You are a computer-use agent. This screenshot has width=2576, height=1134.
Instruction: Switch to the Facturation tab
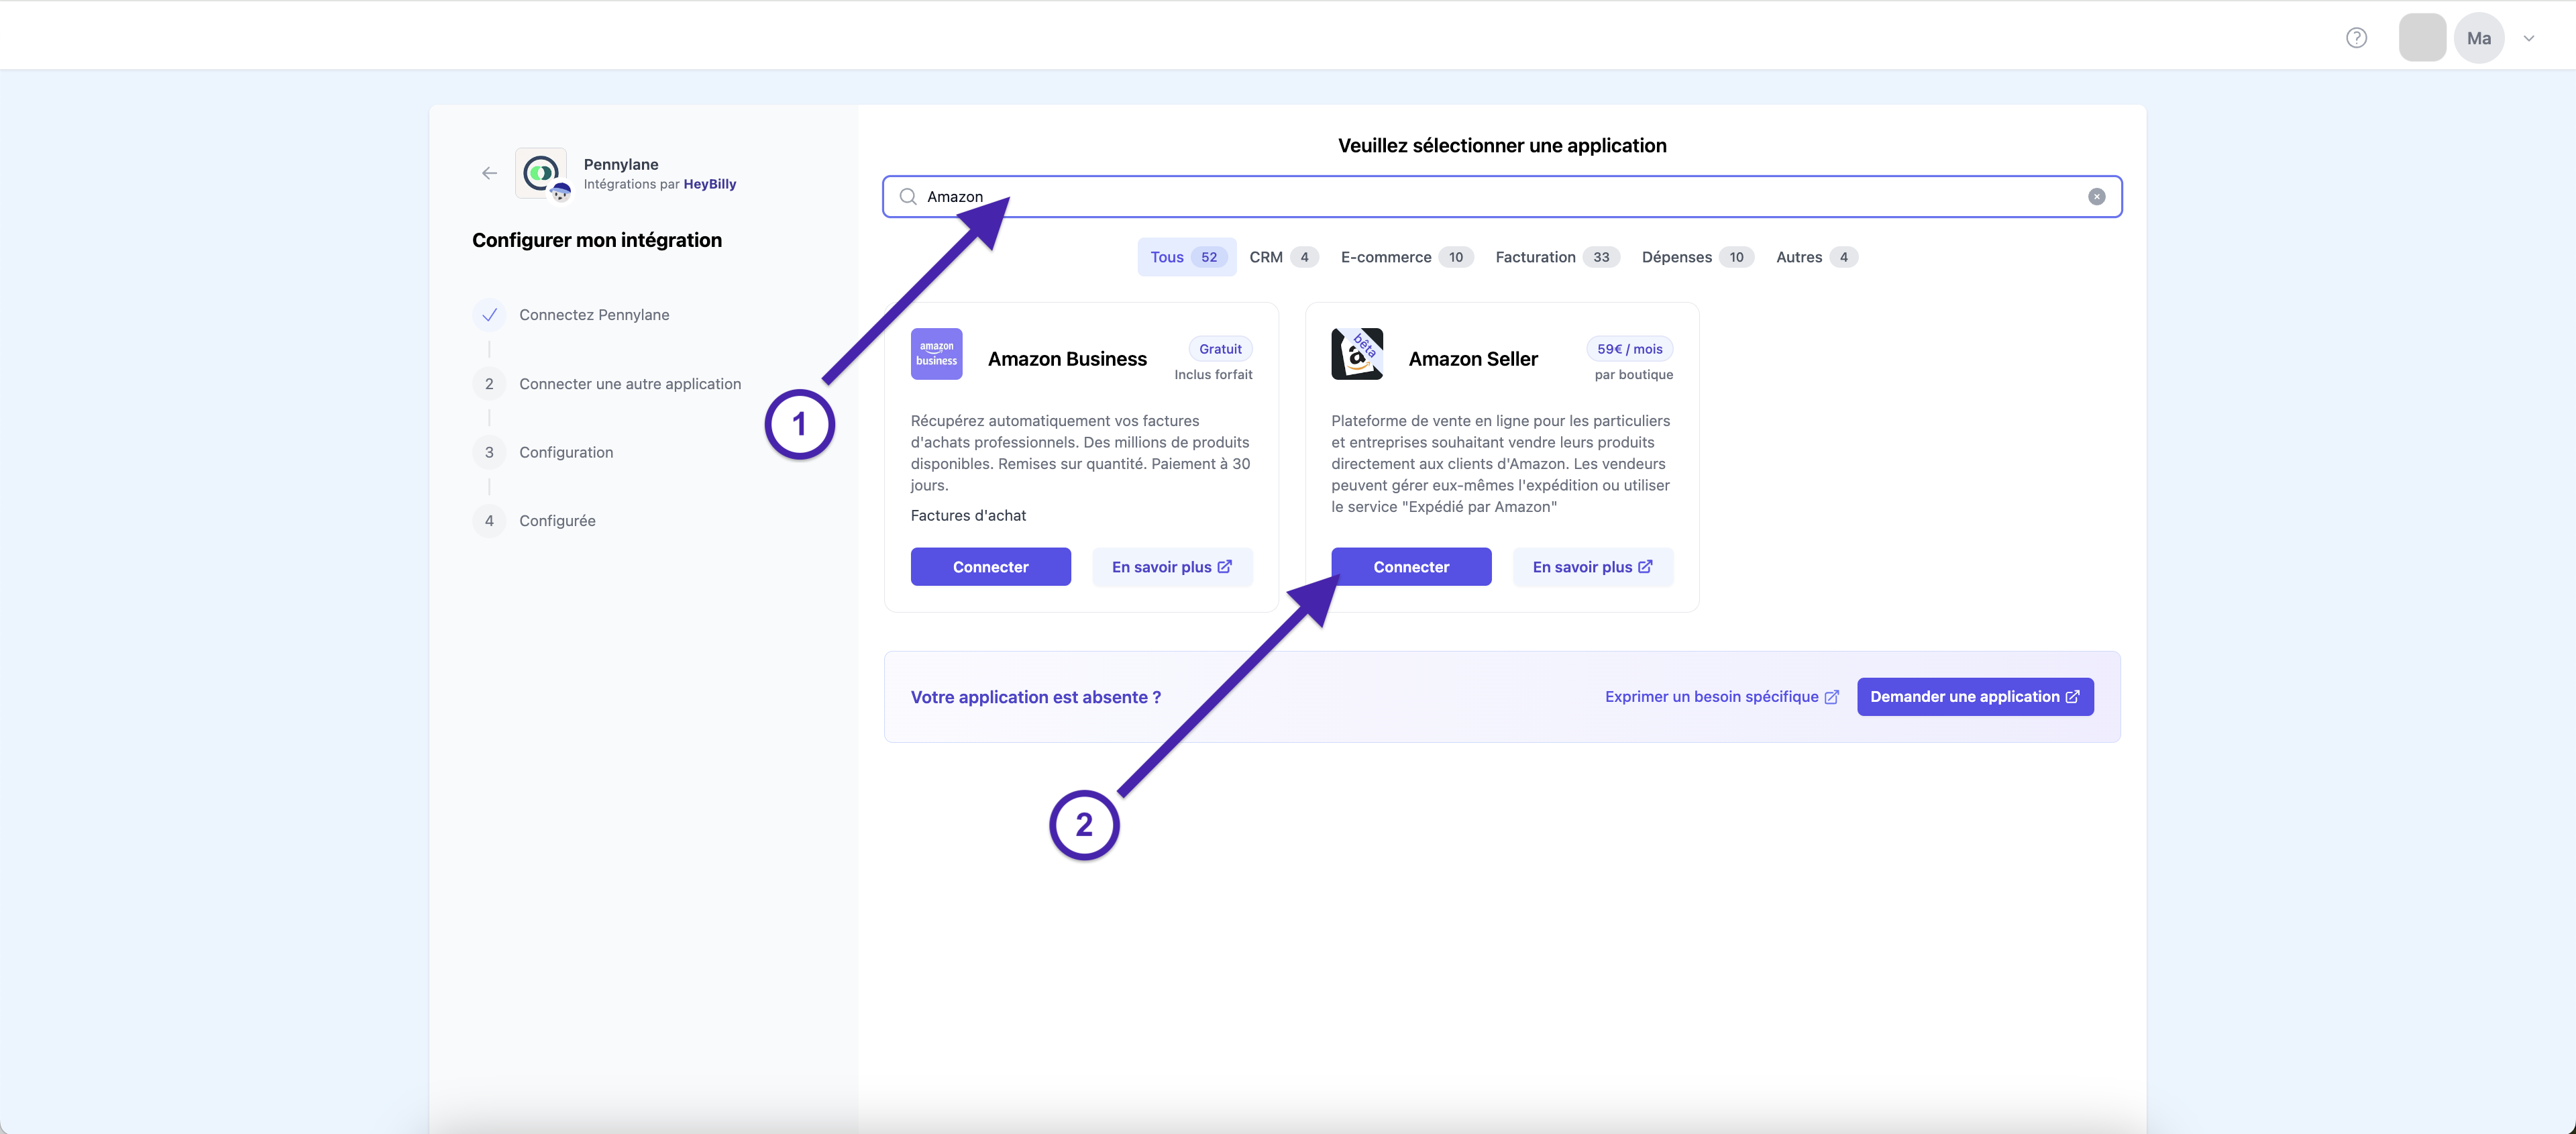(1557, 257)
